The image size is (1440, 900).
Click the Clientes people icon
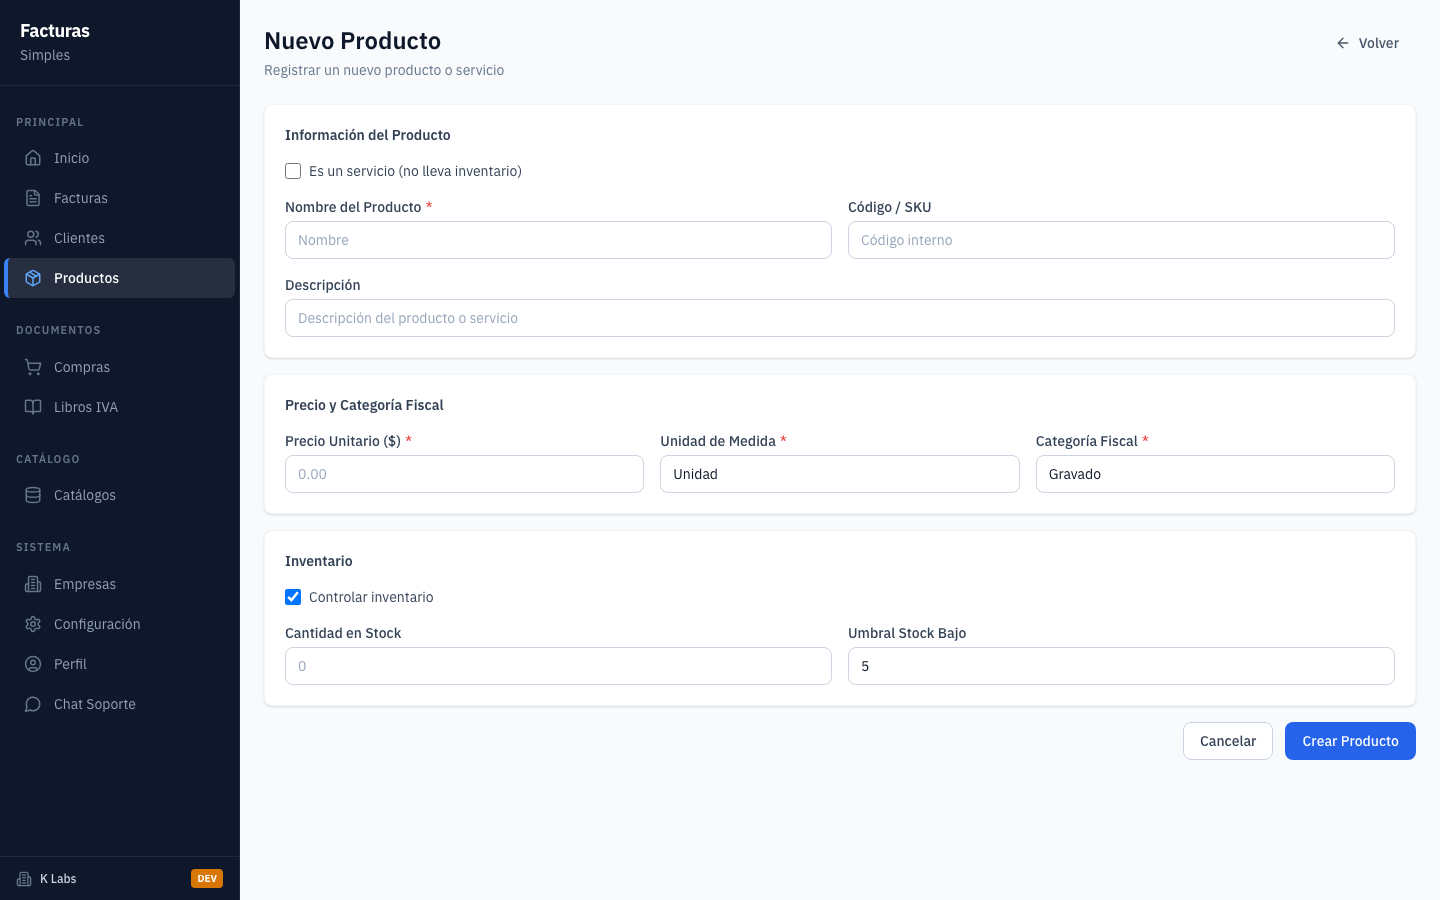(x=33, y=238)
